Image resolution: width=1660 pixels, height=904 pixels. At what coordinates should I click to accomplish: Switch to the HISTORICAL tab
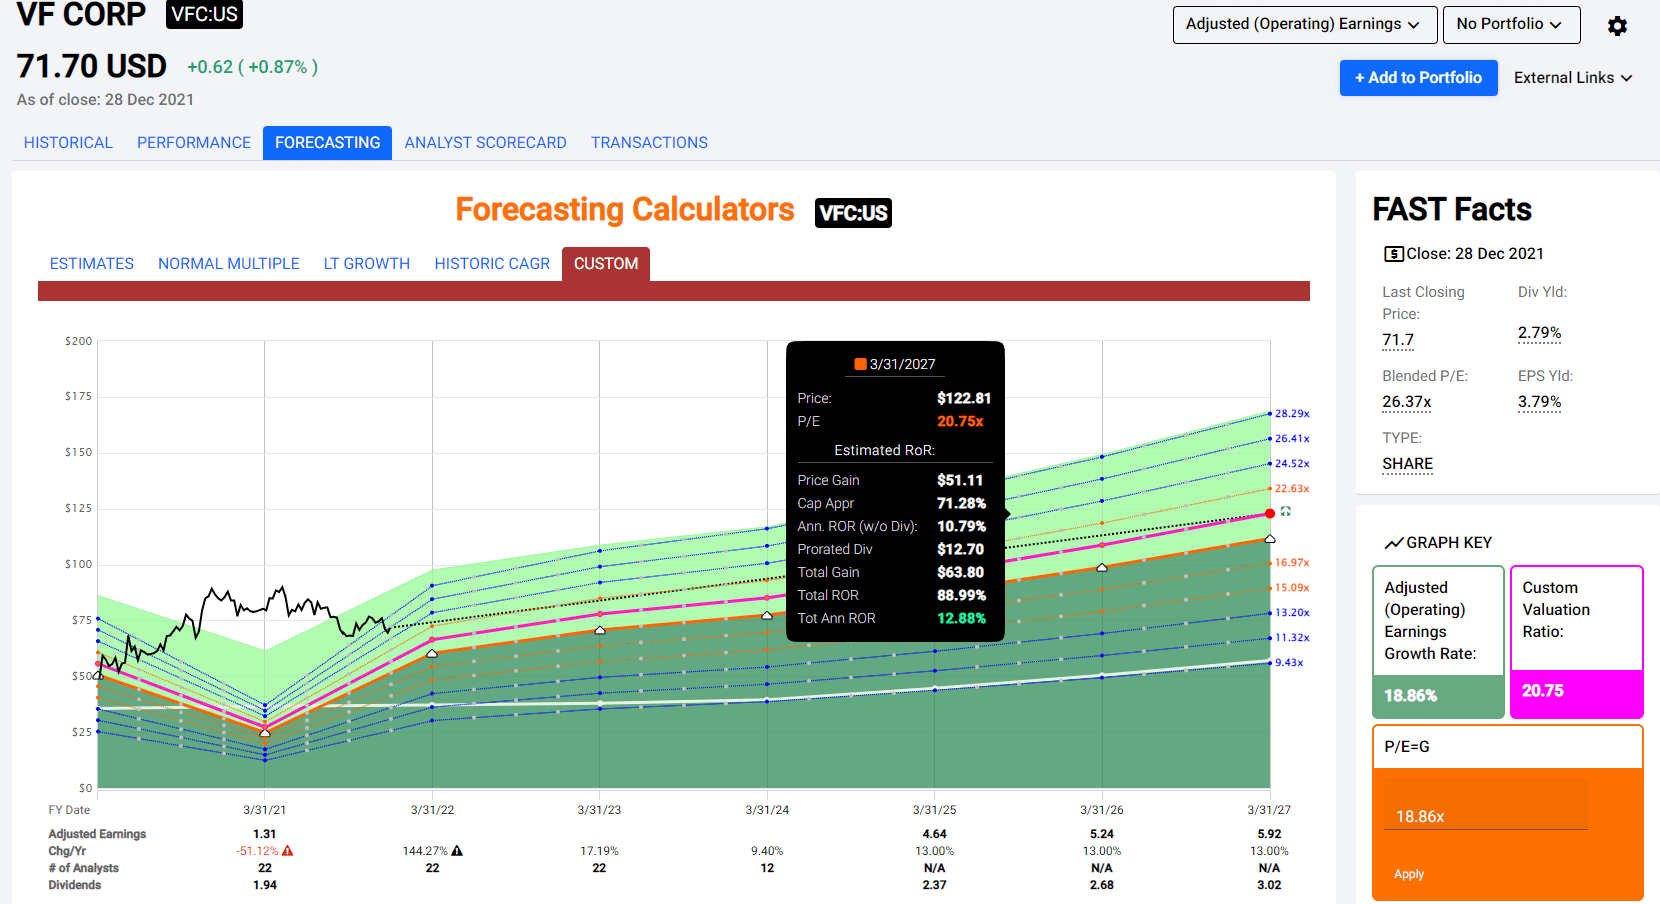[x=68, y=143]
